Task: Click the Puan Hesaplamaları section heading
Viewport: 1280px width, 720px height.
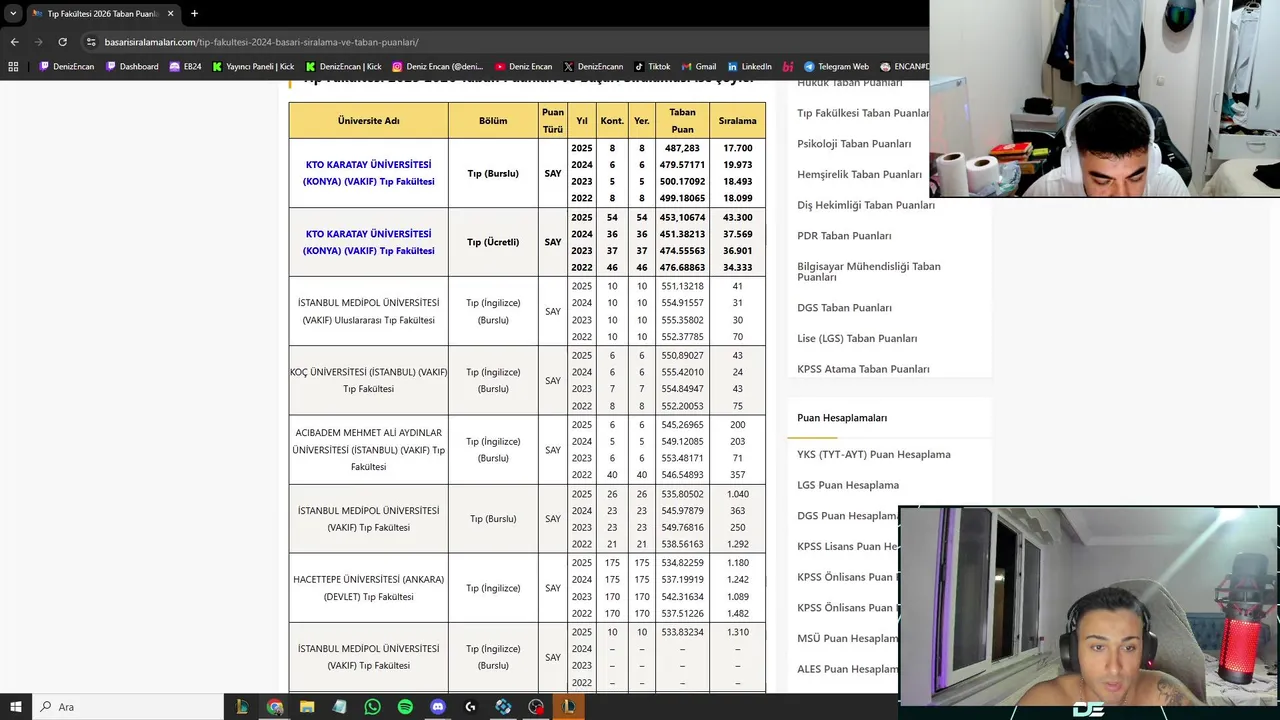Action: (842, 418)
